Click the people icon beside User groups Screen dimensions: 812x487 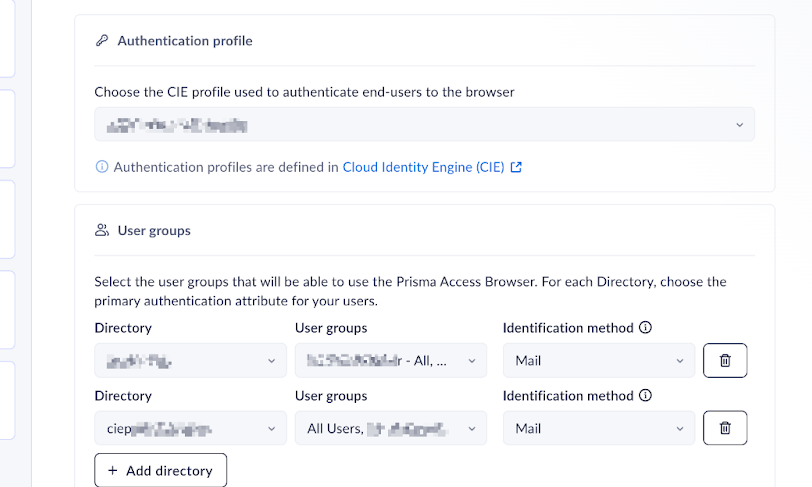pyautogui.click(x=101, y=230)
